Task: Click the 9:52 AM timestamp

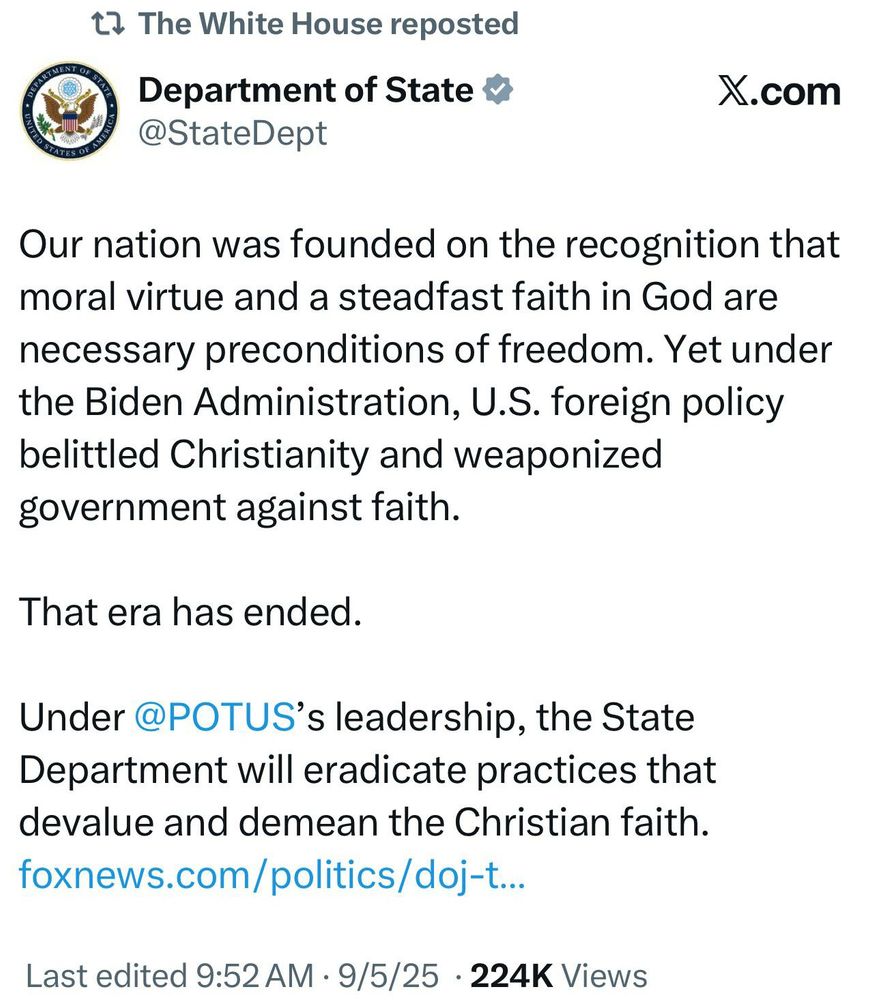Action: coord(255,976)
